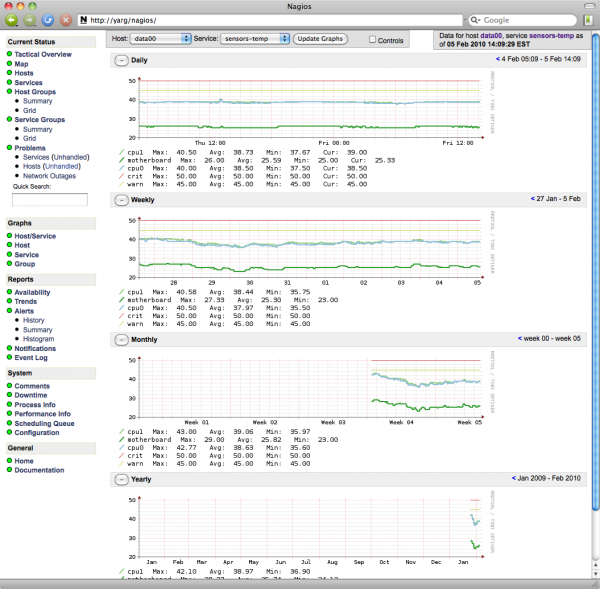The width and height of the screenshot is (600, 589).
Task: Click the browser back arrow button
Action: click(x=11, y=19)
